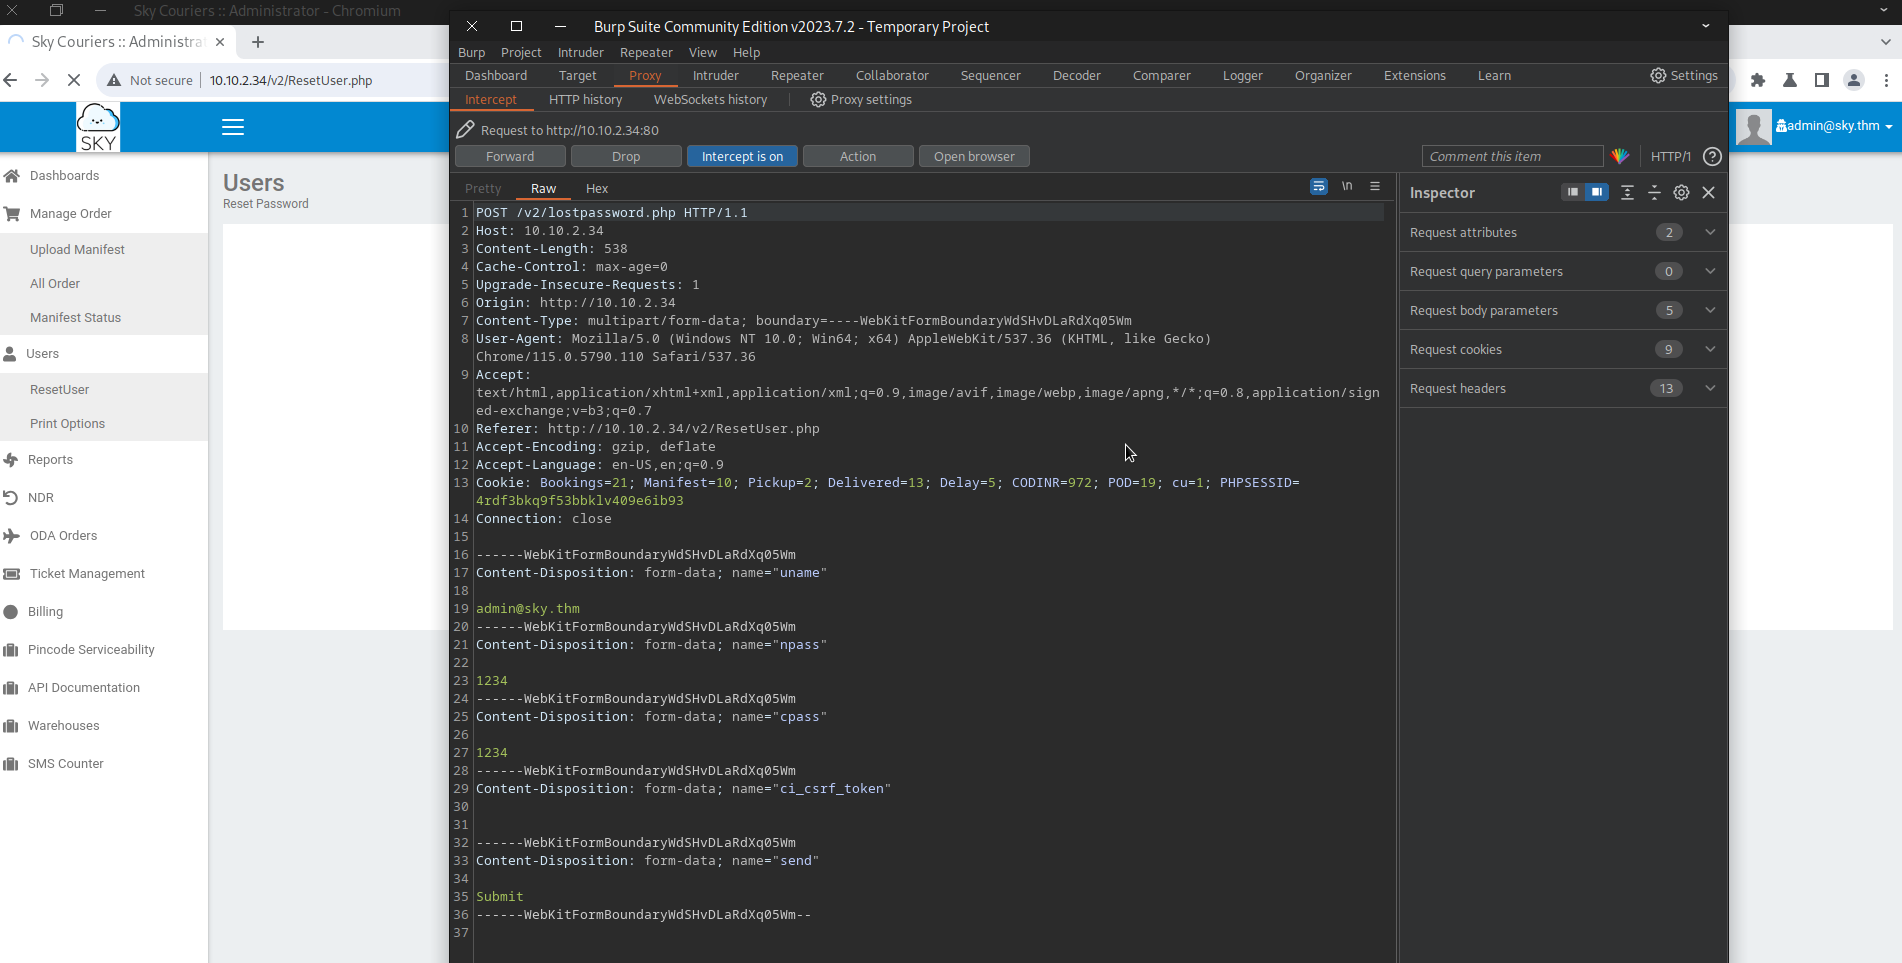Viewport: 1902px width, 963px height.
Task: Toggle word wrap in the message editor
Action: click(x=1319, y=186)
